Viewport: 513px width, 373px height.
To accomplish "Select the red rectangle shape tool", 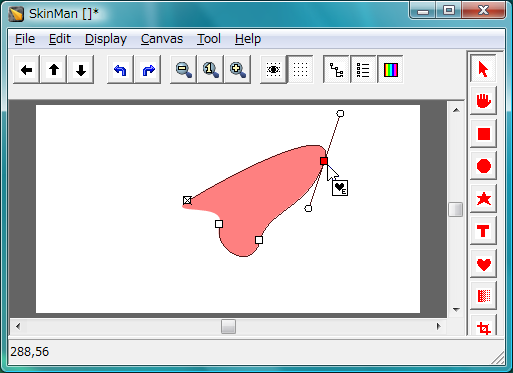I will 483,134.
